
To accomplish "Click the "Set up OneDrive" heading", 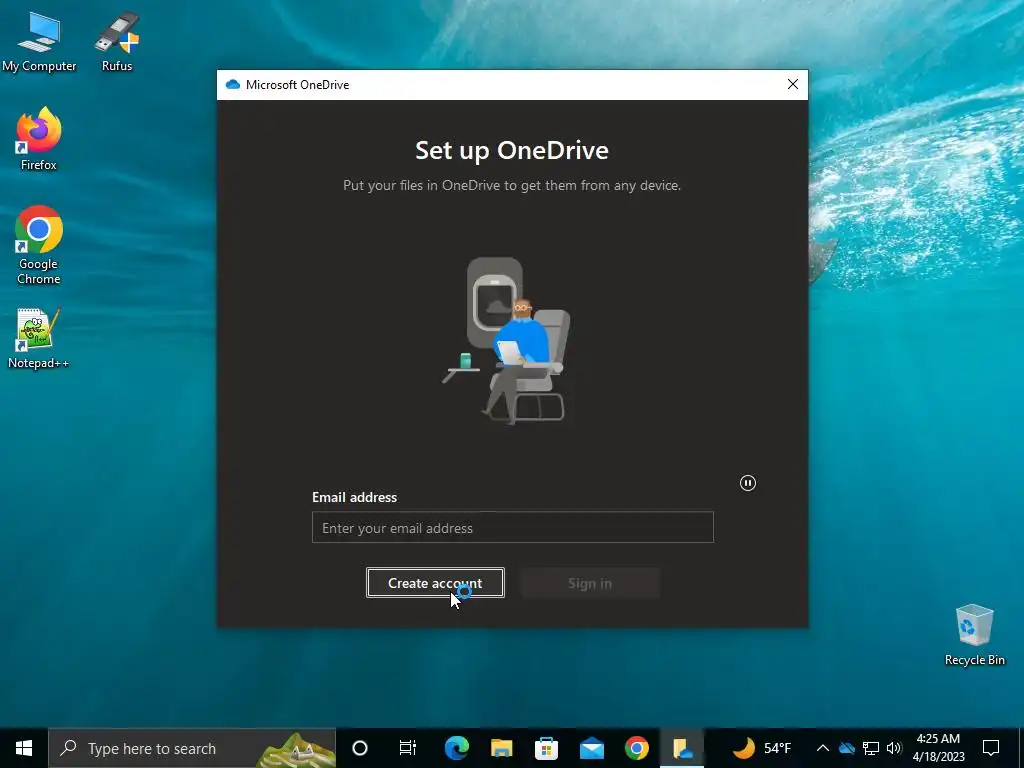I will click(x=512, y=150).
